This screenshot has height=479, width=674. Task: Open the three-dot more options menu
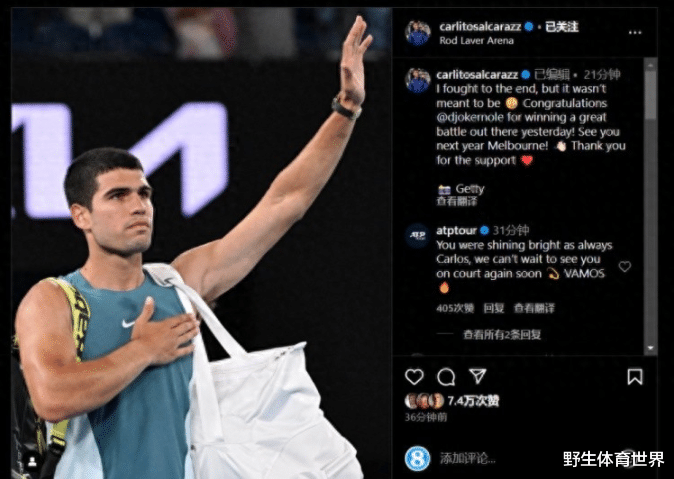635,32
